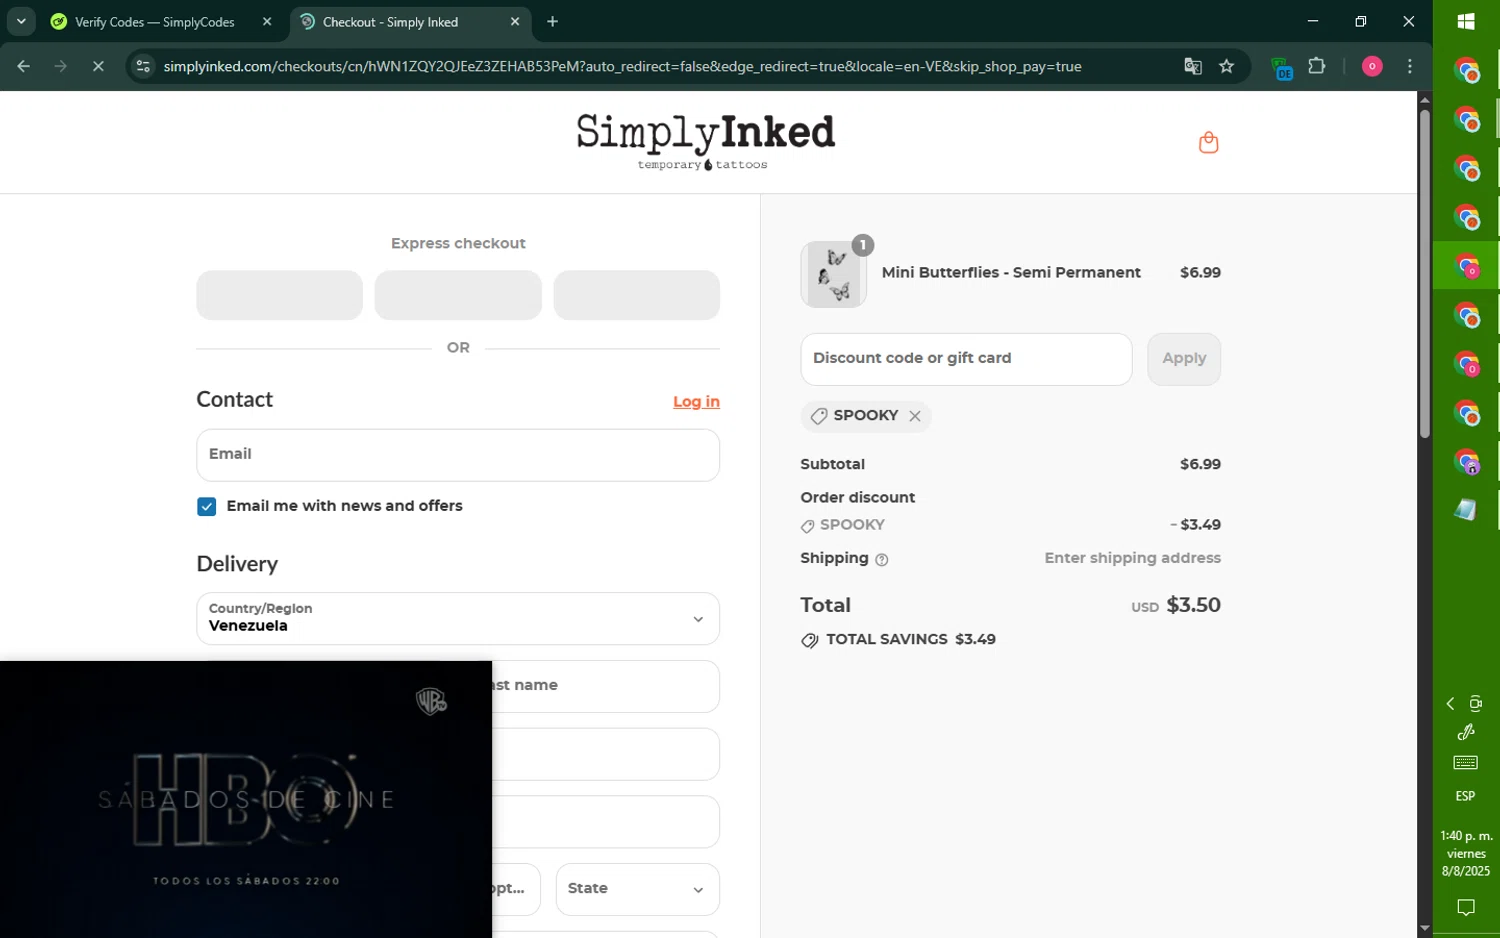
Task: Click the taskbar clock showing 1:40 p. m.
Action: tap(1466, 853)
